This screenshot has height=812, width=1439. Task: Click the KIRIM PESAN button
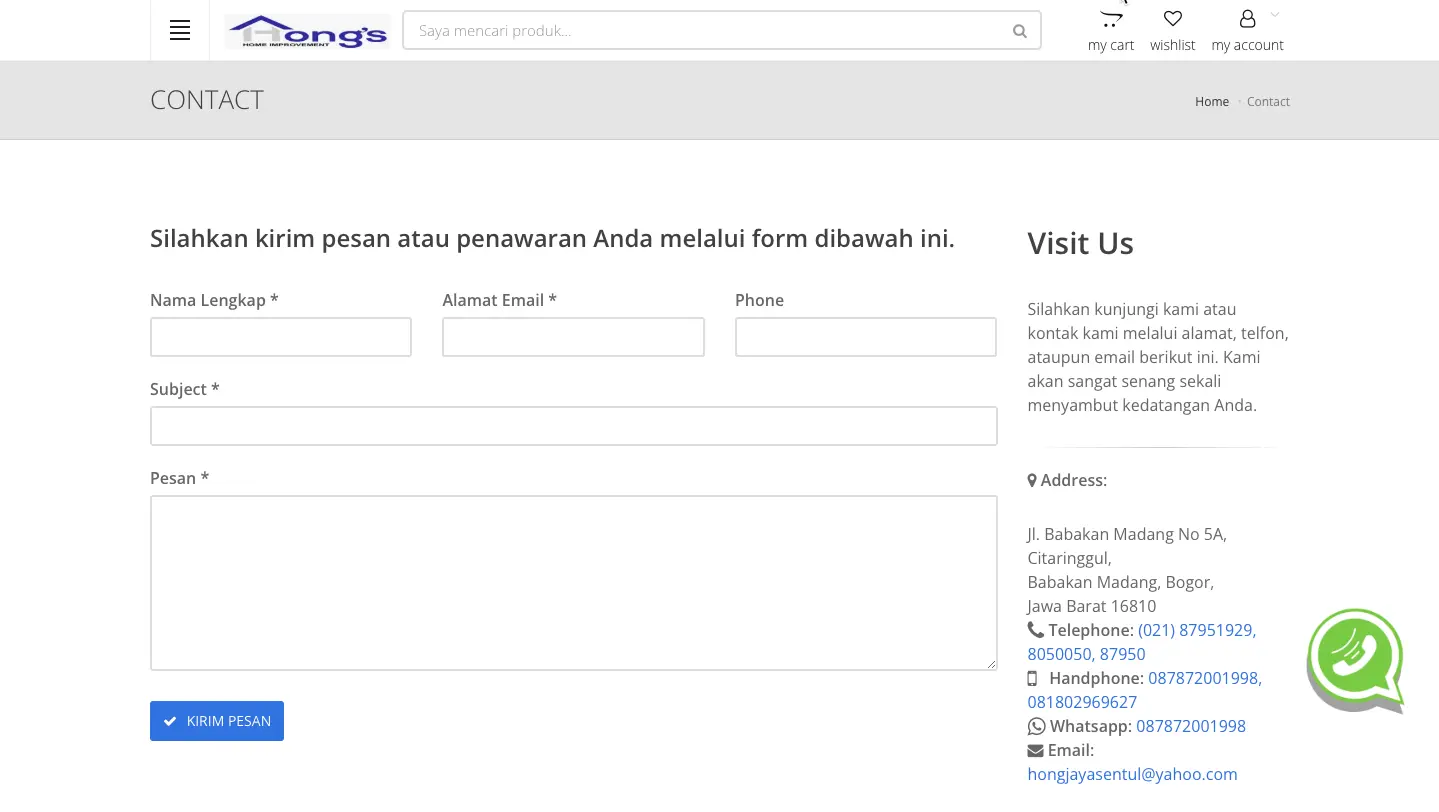[x=217, y=721]
